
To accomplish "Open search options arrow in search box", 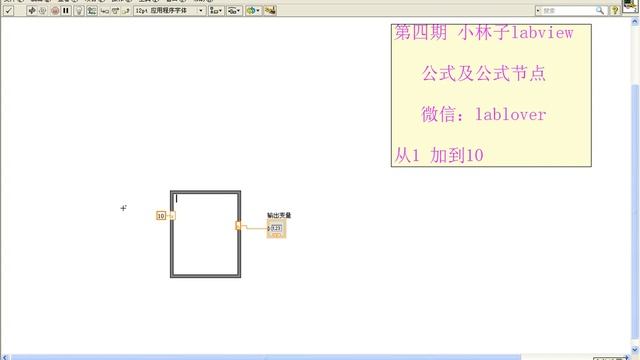I will (538, 11).
